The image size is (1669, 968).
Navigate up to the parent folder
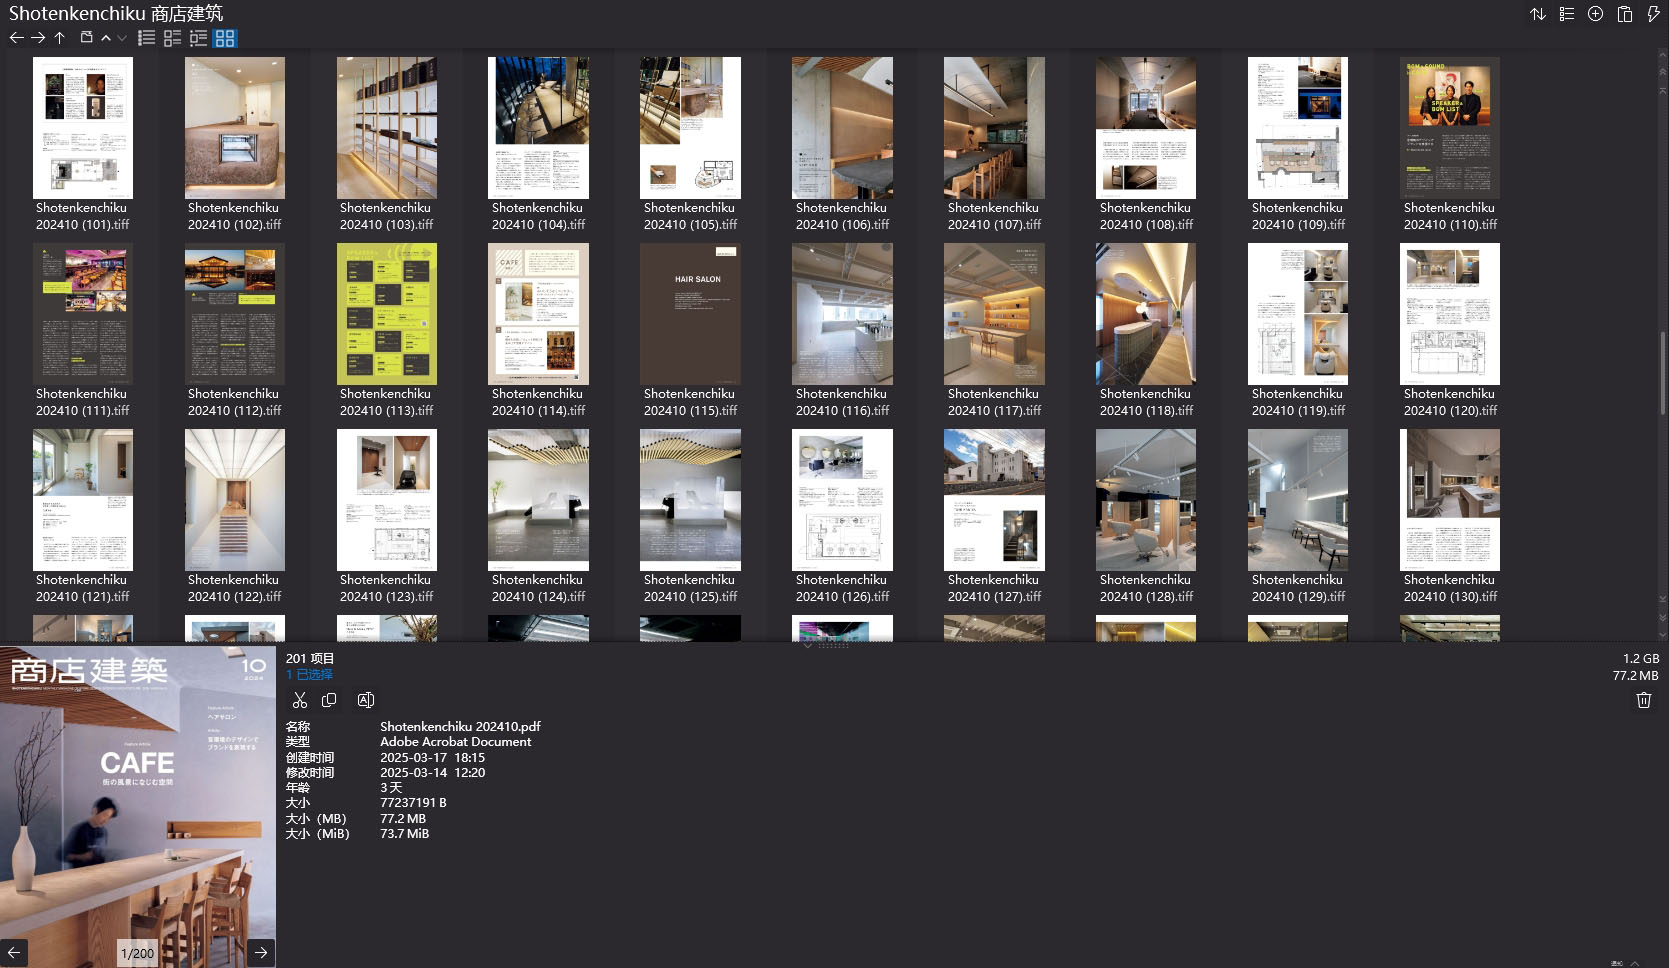click(x=59, y=38)
